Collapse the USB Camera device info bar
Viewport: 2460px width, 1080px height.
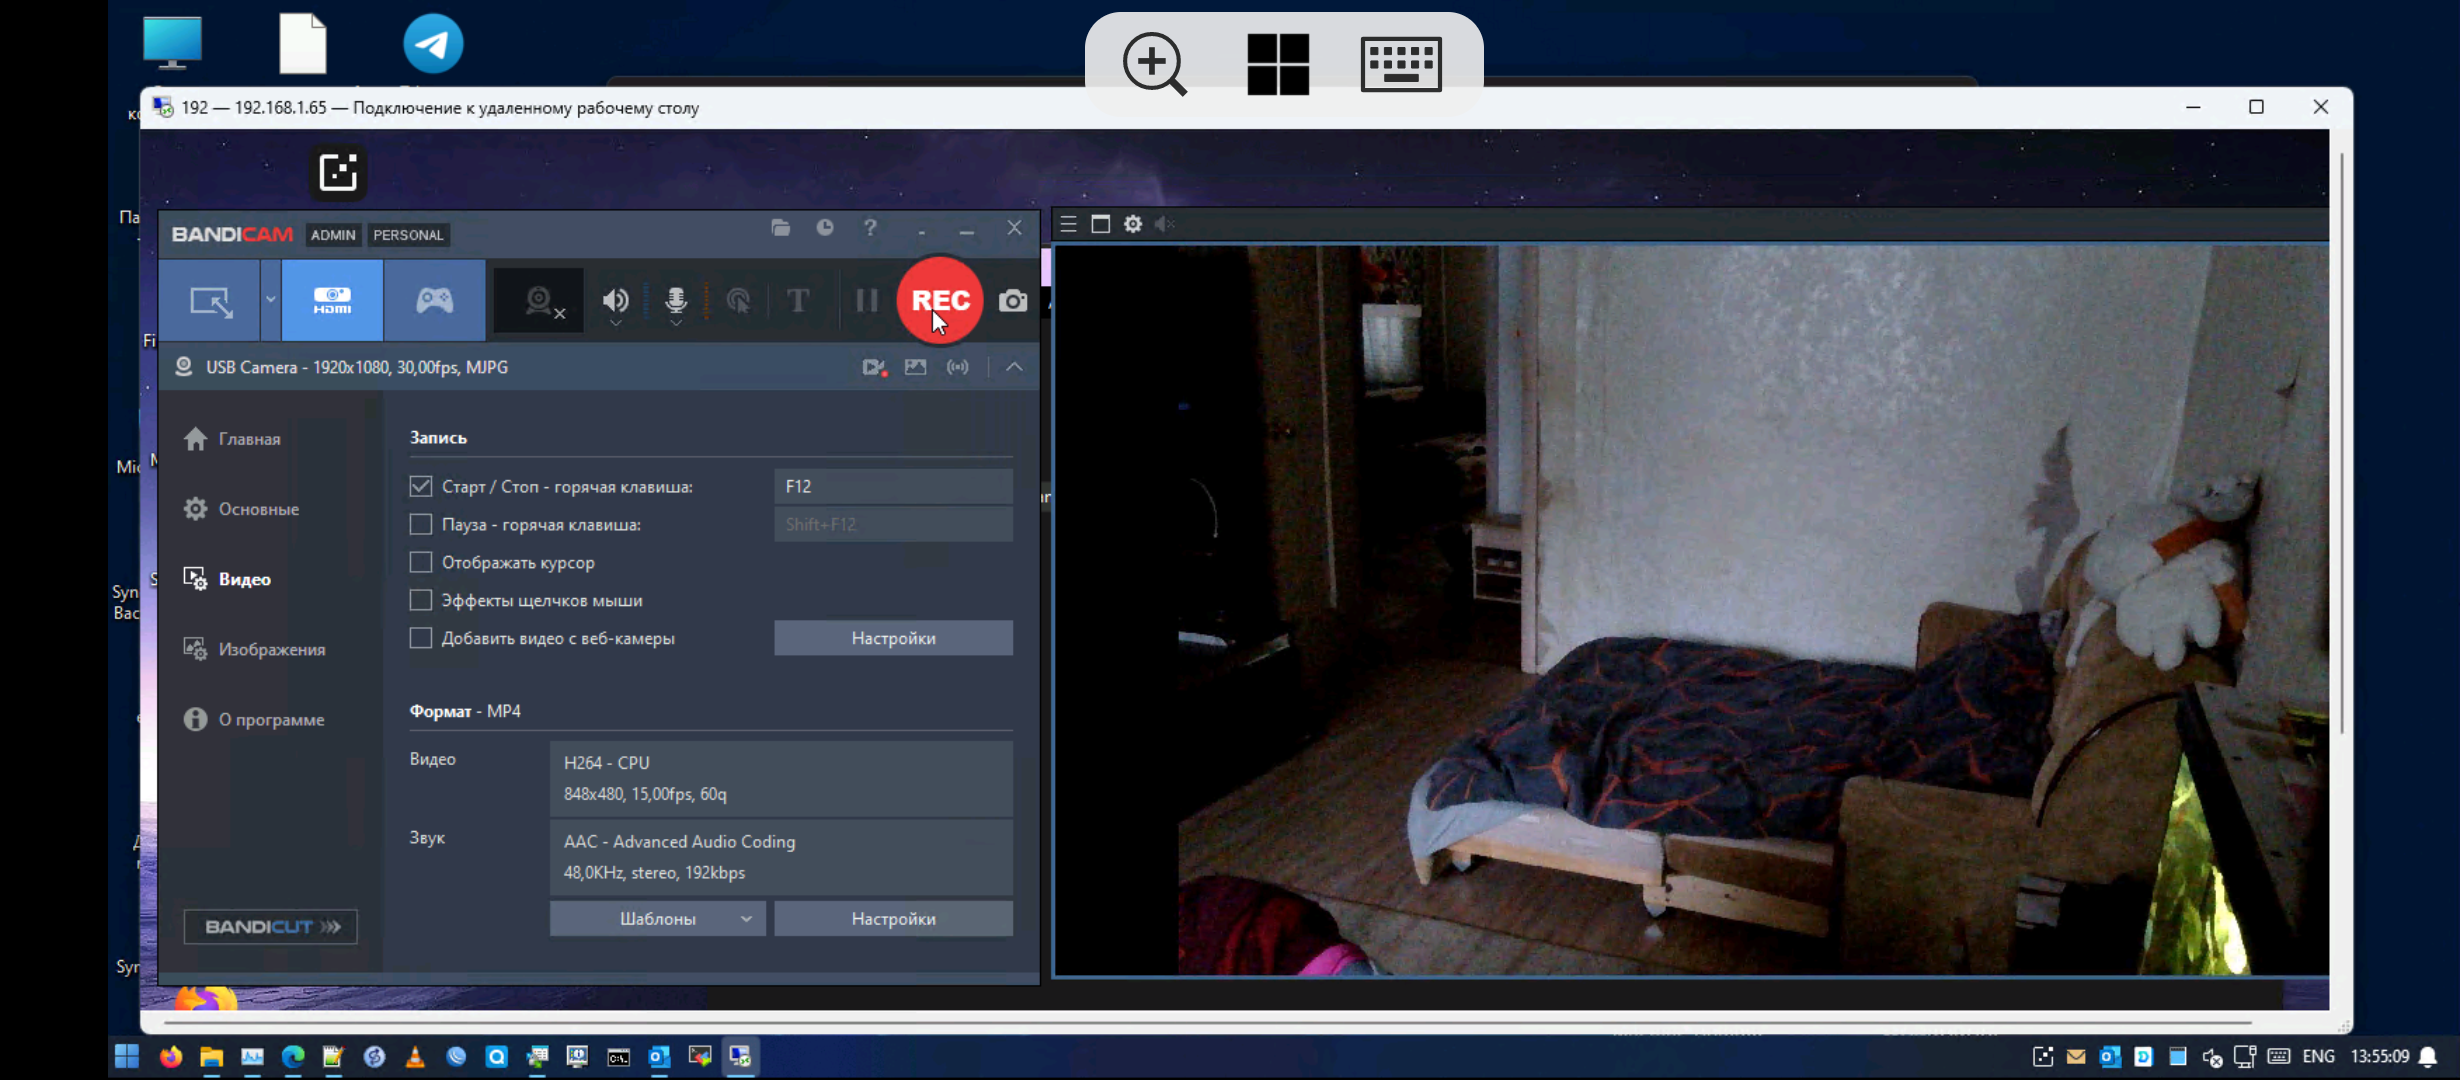point(1014,367)
